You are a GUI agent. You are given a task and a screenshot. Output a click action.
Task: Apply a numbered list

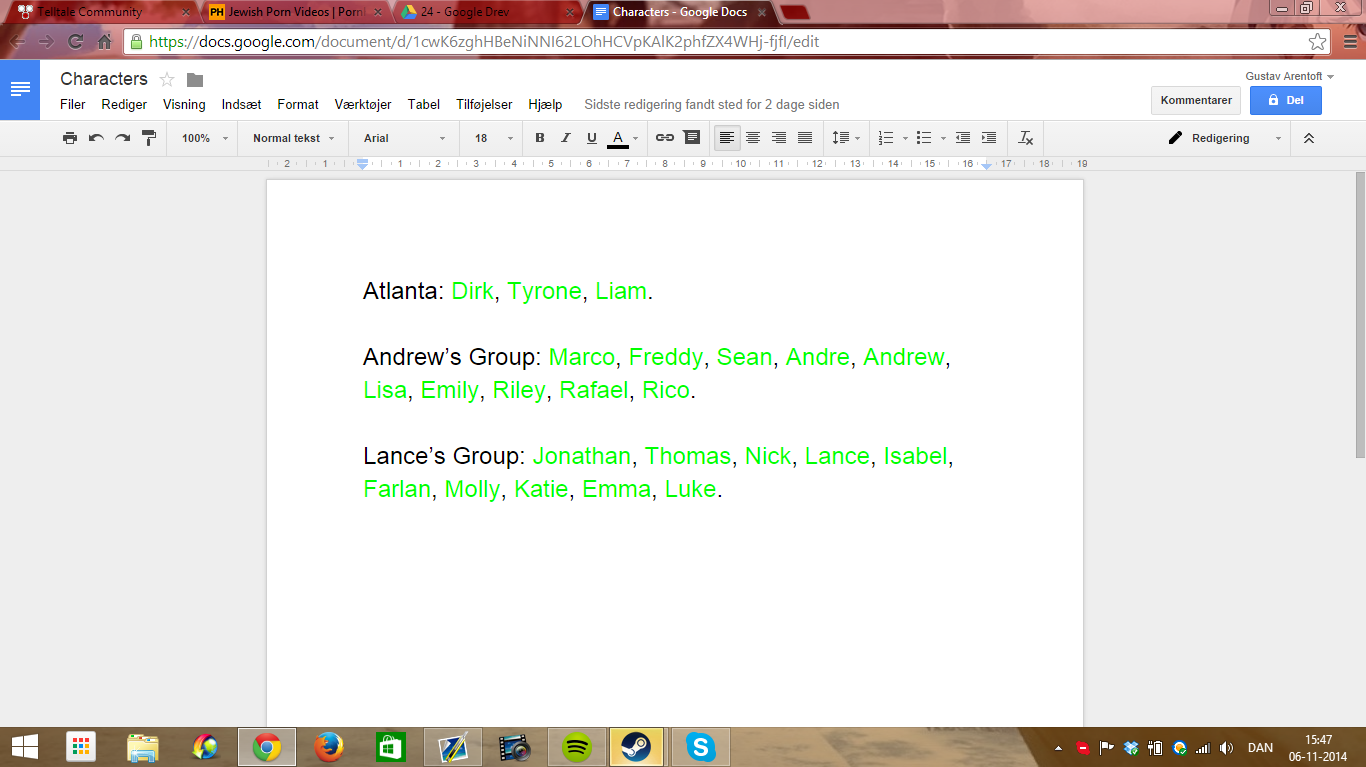pyautogui.click(x=886, y=138)
